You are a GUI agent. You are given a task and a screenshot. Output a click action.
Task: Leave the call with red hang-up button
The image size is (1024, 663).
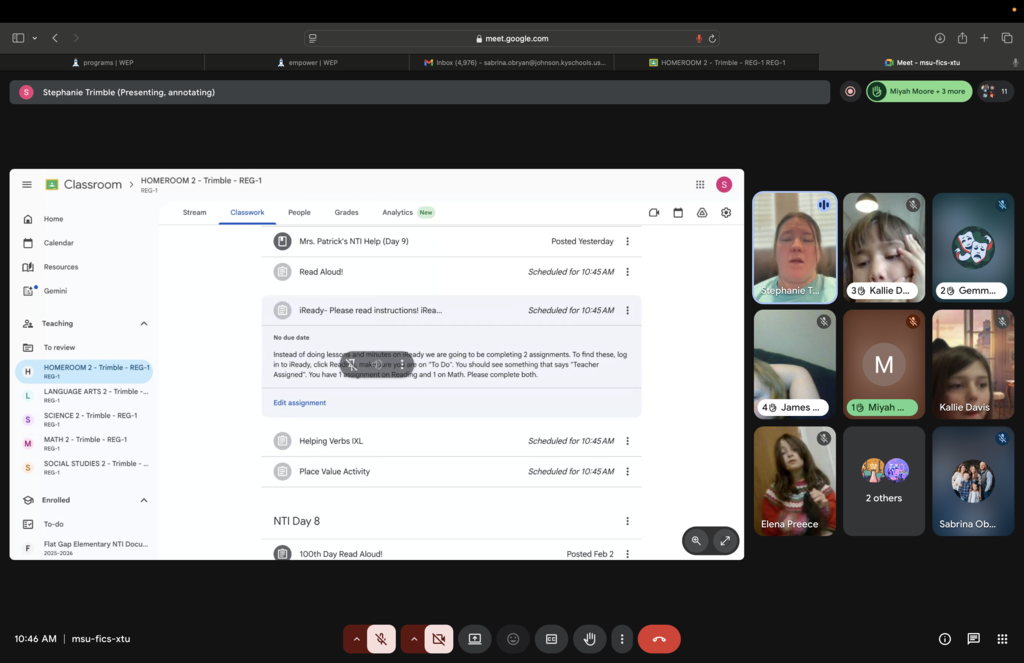(659, 639)
